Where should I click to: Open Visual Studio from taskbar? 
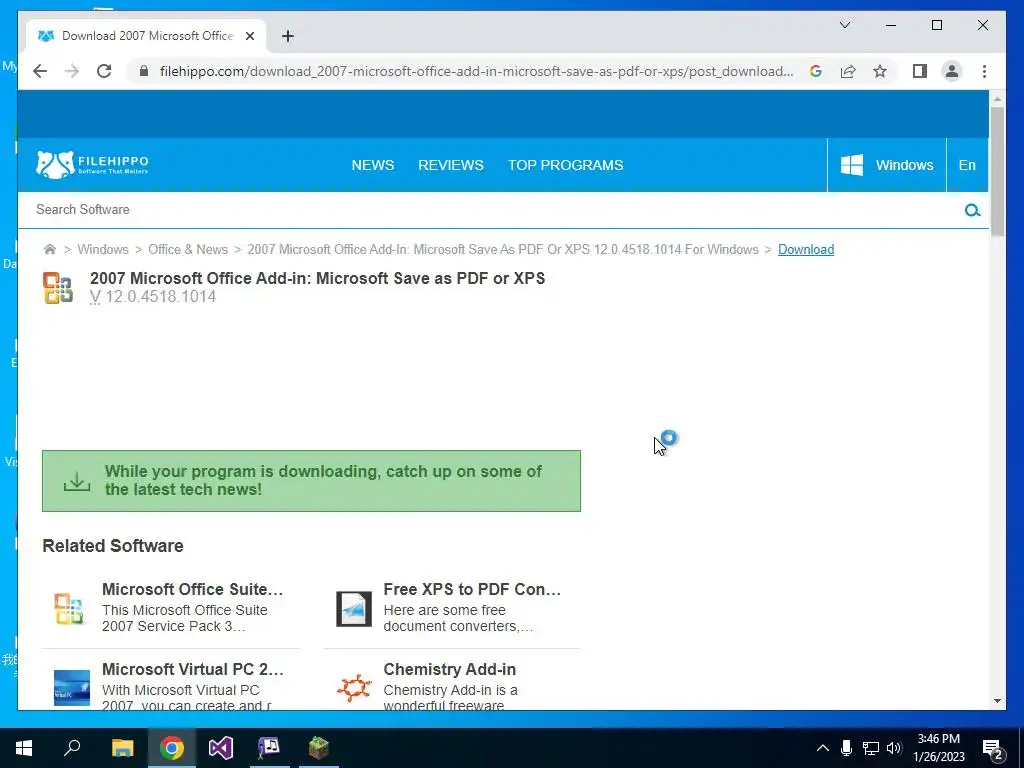click(221, 748)
